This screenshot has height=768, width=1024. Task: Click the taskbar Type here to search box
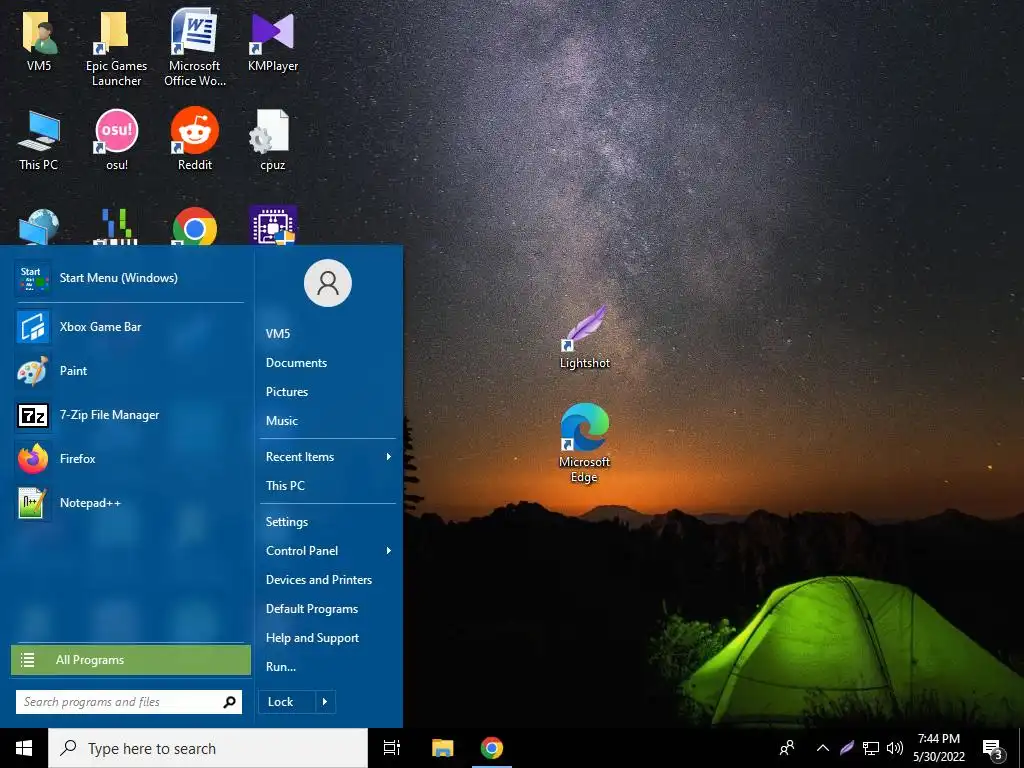click(208, 748)
